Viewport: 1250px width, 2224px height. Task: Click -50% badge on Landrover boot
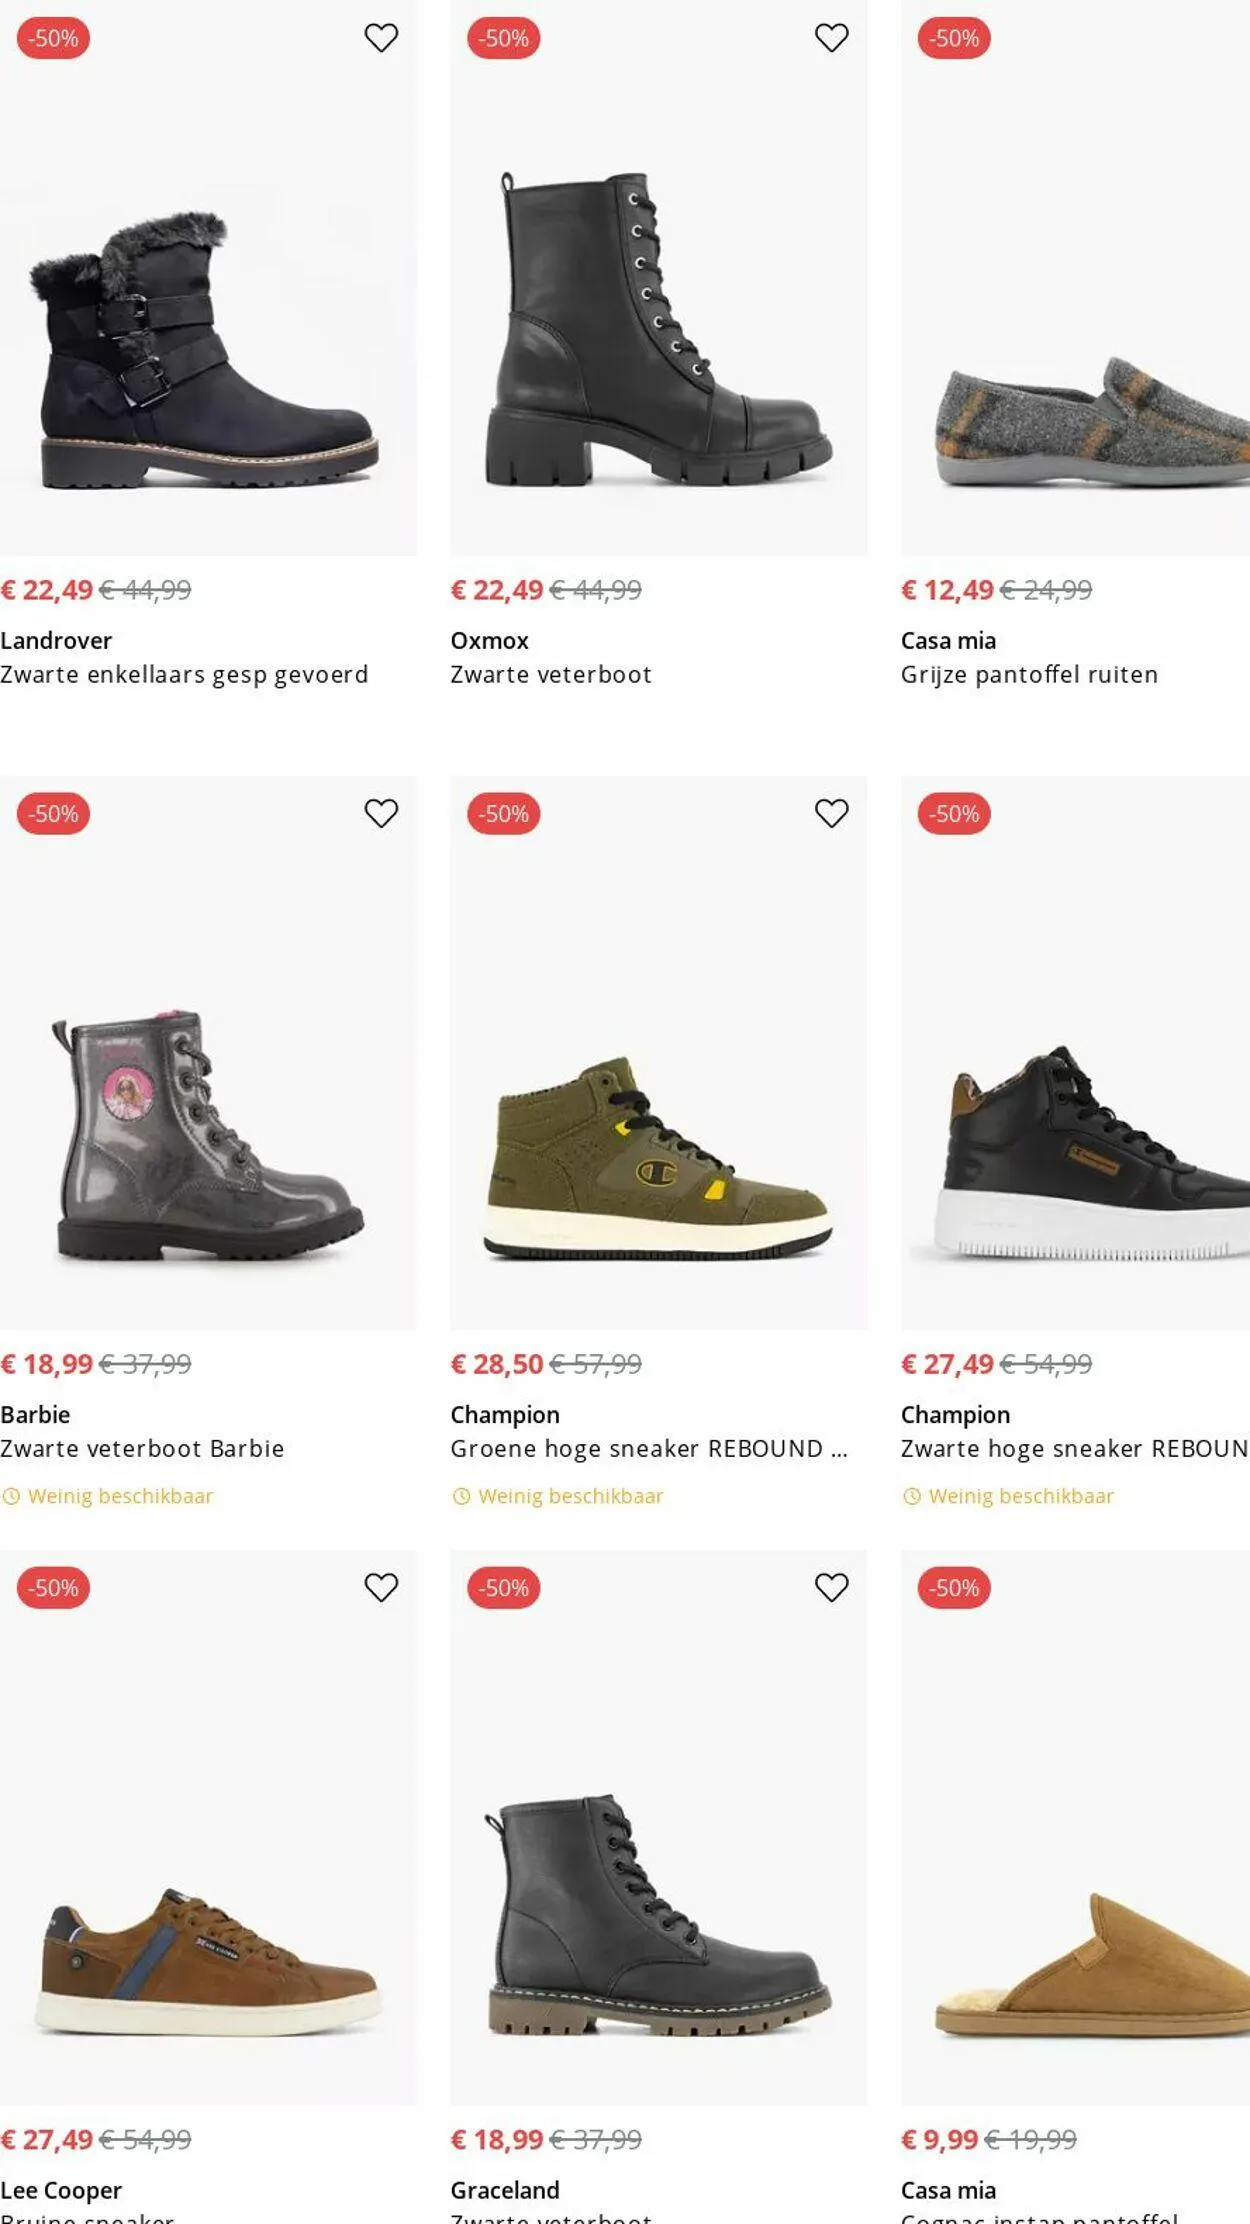[x=53, y=38]
